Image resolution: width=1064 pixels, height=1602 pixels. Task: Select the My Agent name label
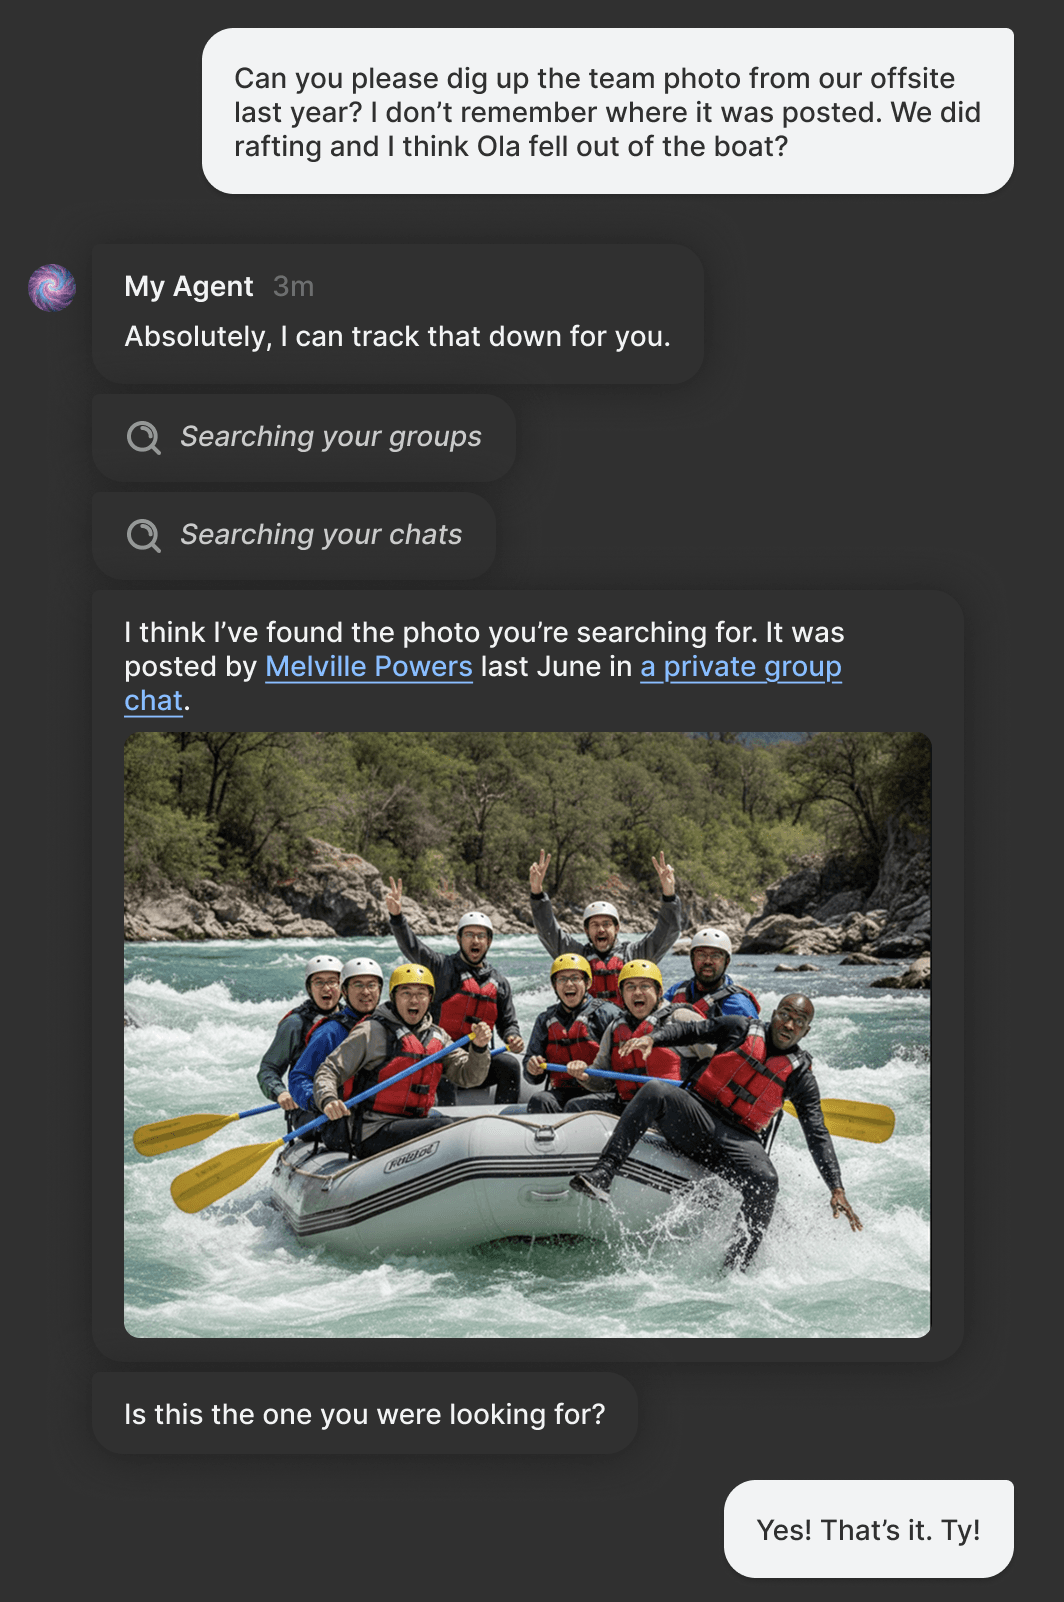[x=189, y=286]
